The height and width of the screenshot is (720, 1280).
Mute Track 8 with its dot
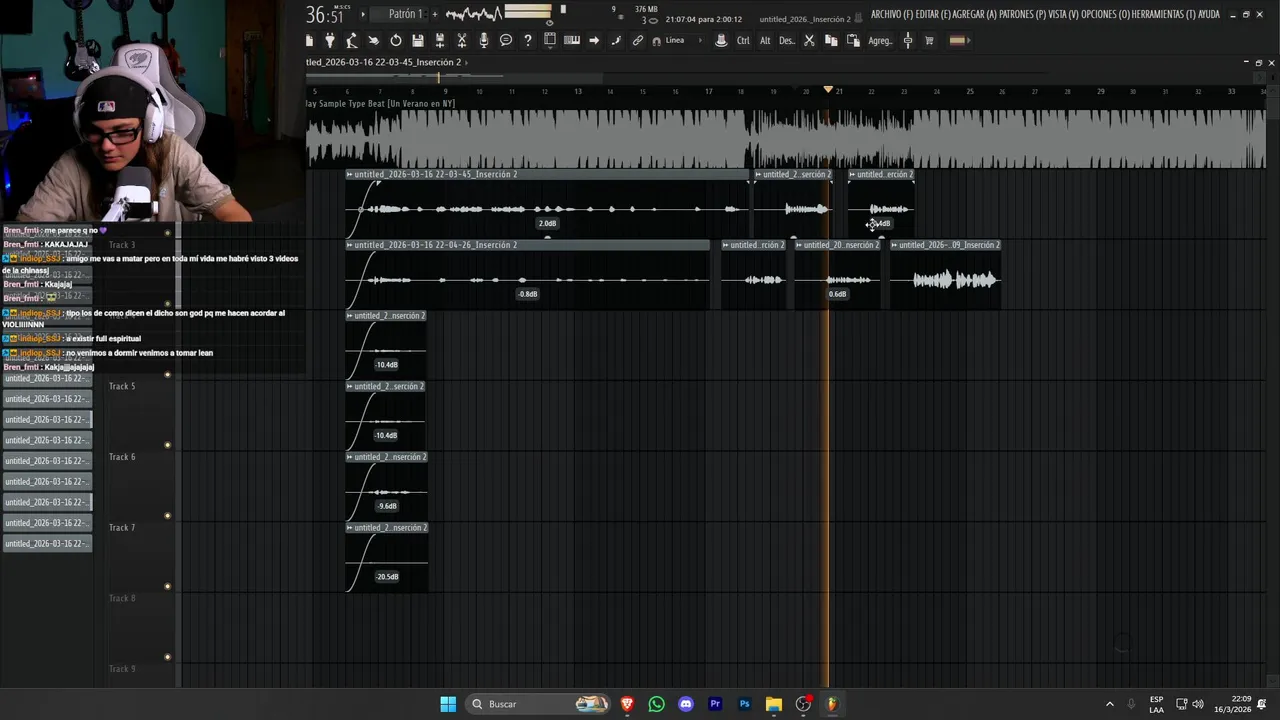[x=168, y=657]
